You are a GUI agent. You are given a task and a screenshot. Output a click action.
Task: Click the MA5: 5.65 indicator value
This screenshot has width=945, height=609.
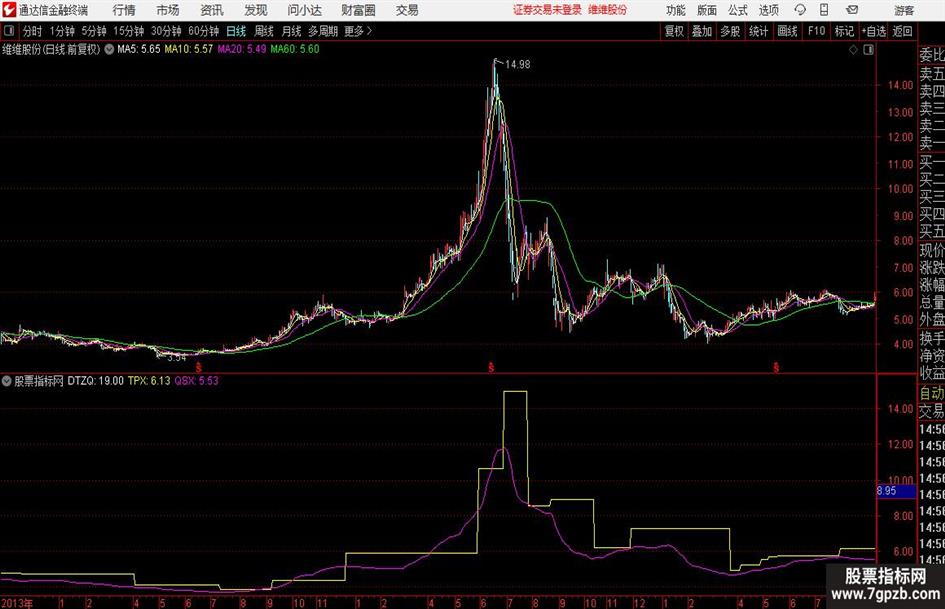[139, 49]
